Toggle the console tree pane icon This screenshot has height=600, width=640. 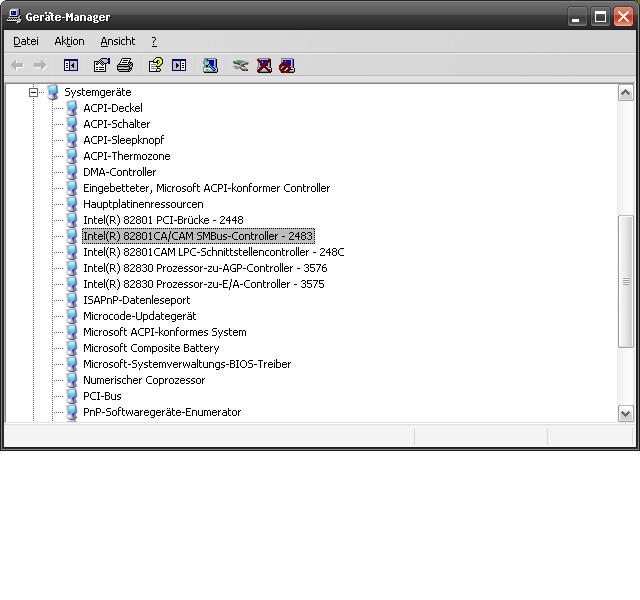click(x=71, y=65)
